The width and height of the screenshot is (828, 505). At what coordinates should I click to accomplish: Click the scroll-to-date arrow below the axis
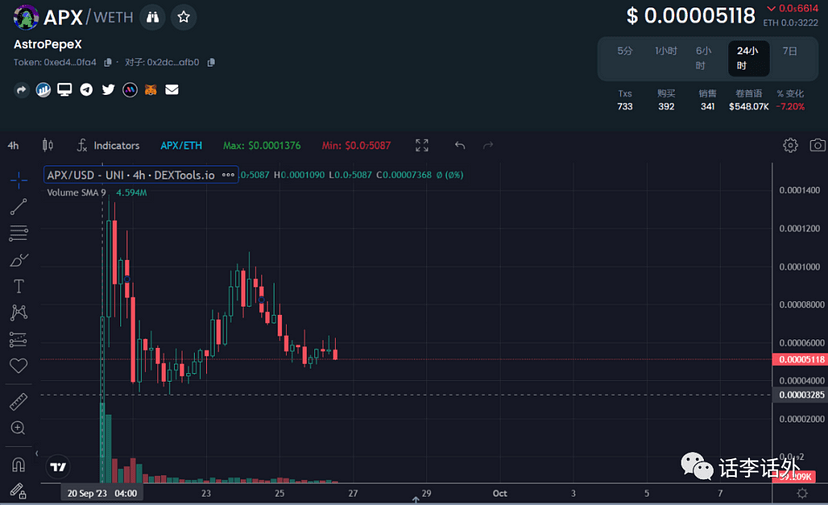pyautogui.click(x=416, y=500)
